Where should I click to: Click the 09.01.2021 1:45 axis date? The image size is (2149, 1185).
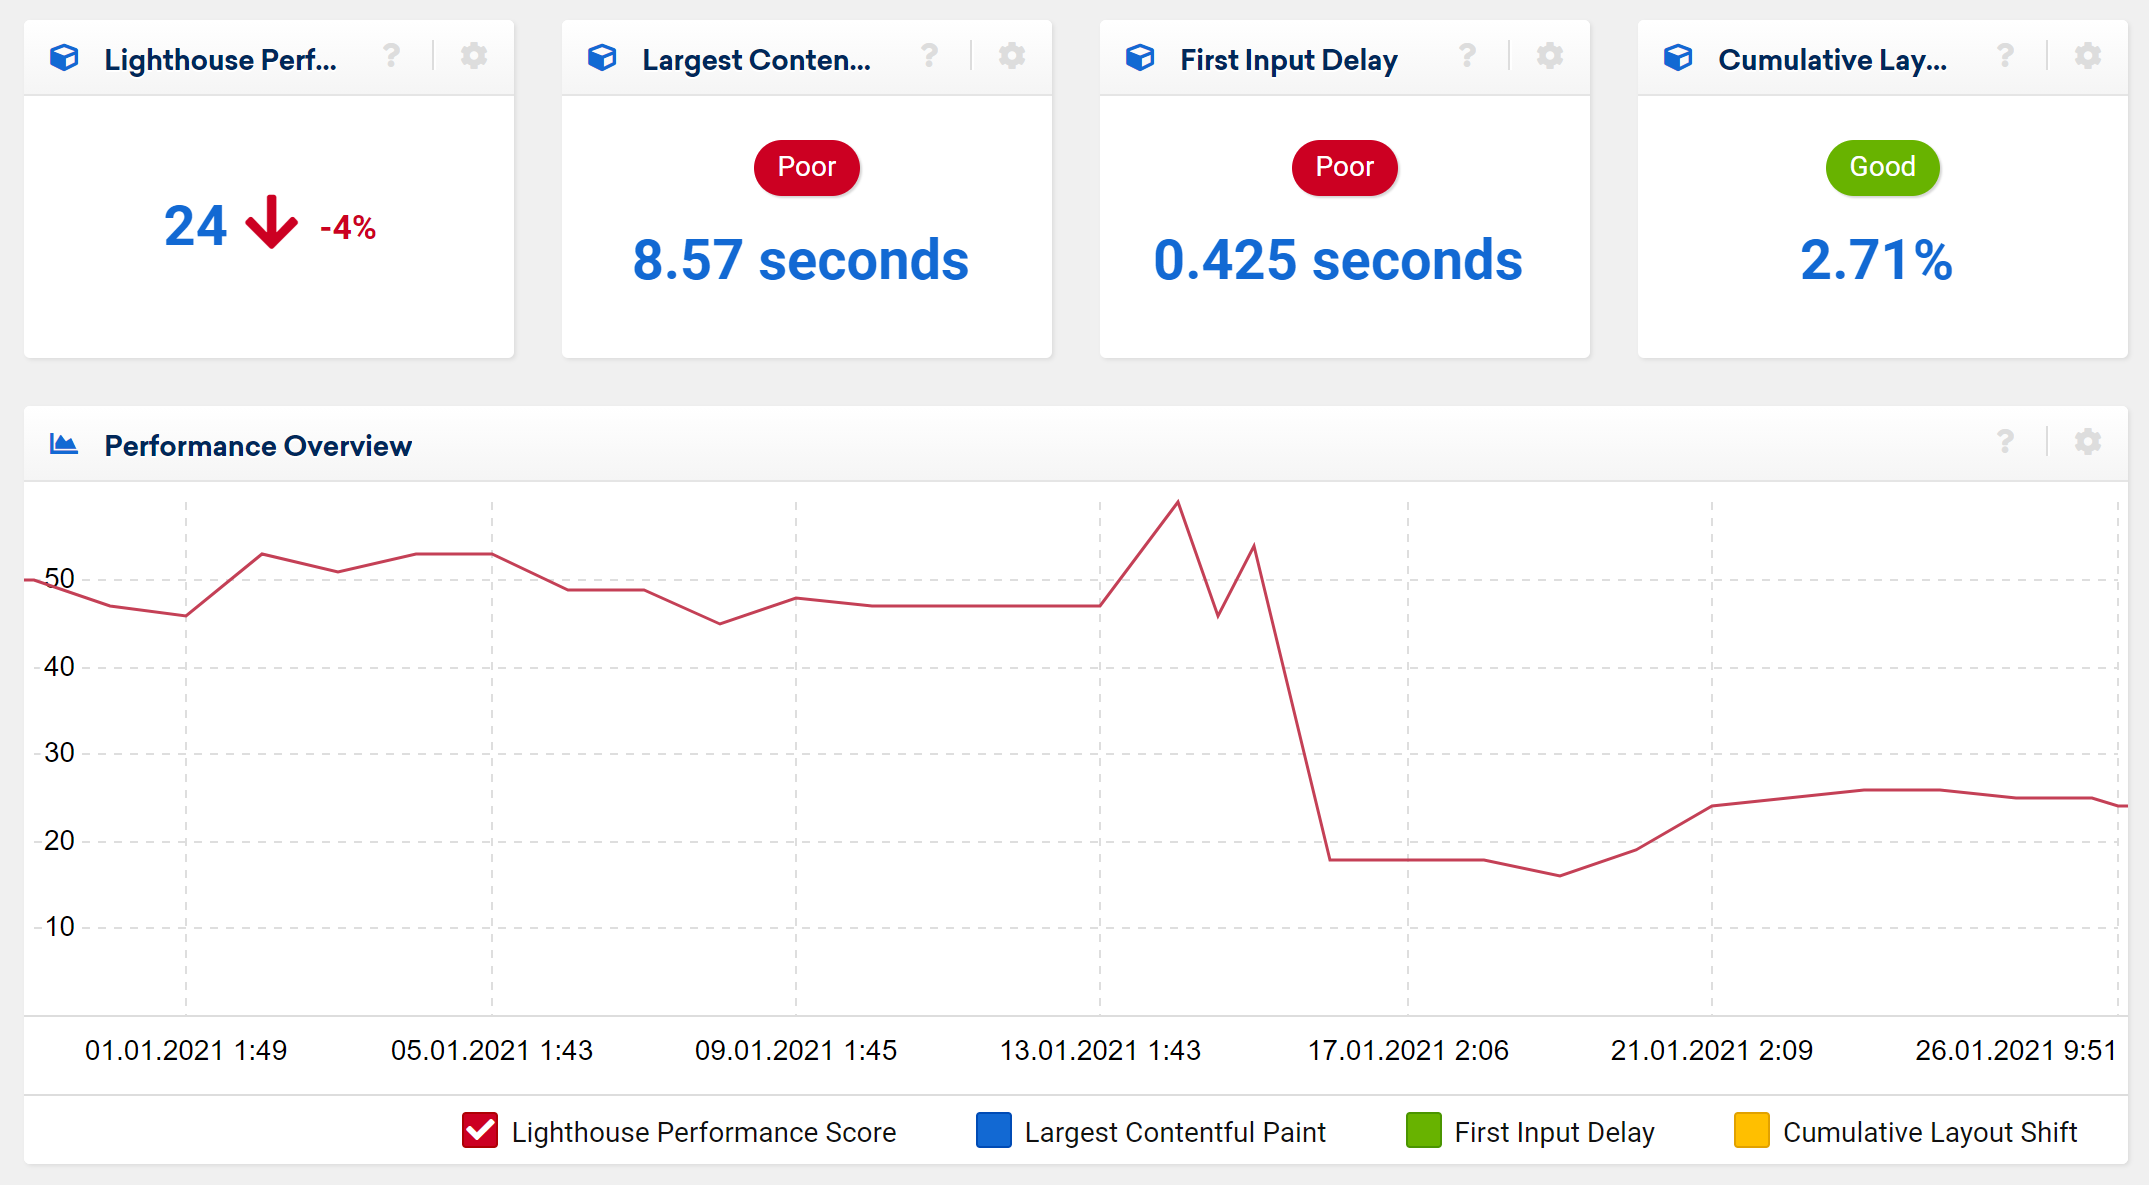[796, 1050]
